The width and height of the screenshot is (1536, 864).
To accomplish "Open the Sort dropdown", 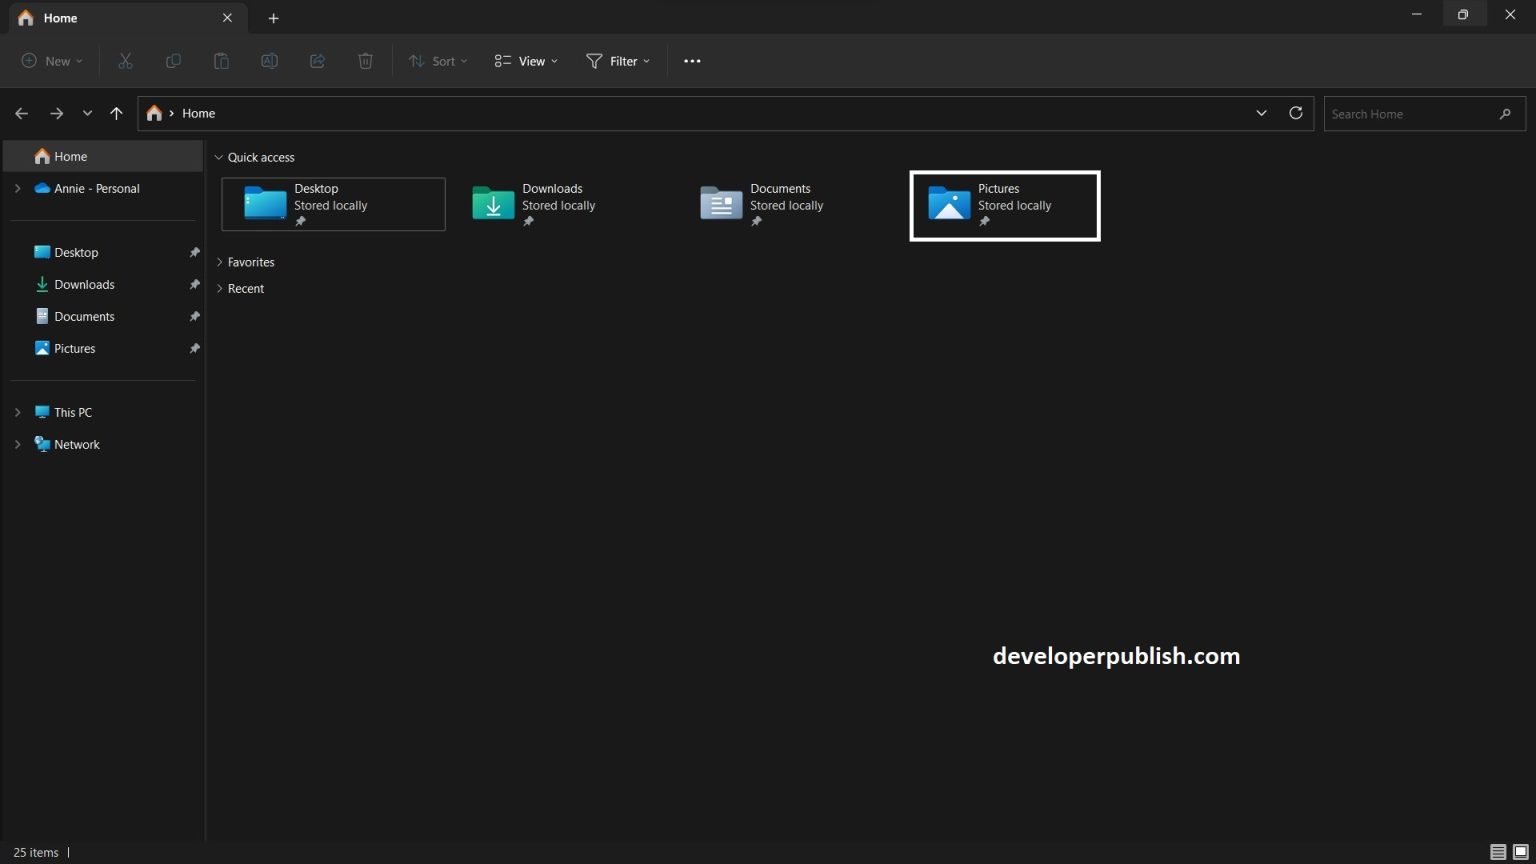I will (x=437, y=61).
